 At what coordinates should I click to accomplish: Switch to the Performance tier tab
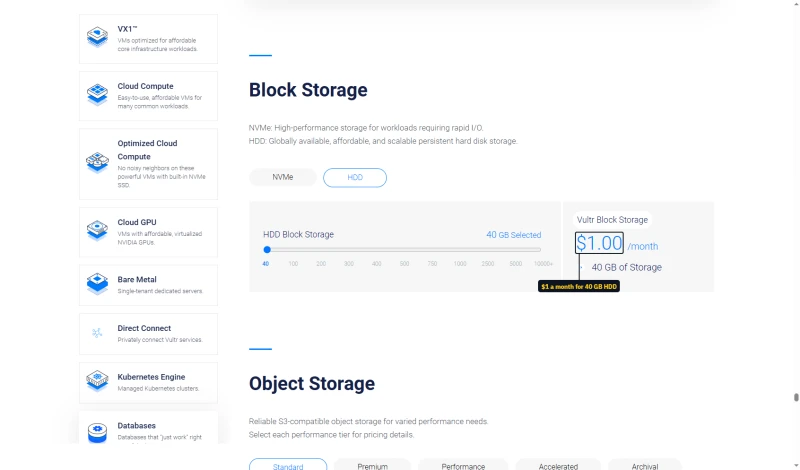click(x=463, y=465)
